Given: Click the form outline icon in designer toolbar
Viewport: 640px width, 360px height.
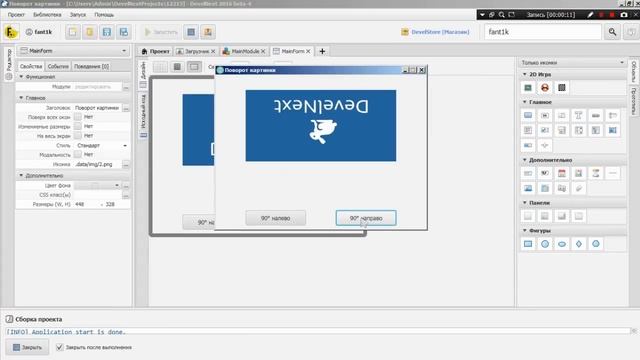Looking at the screenshot, I should 194,67.
